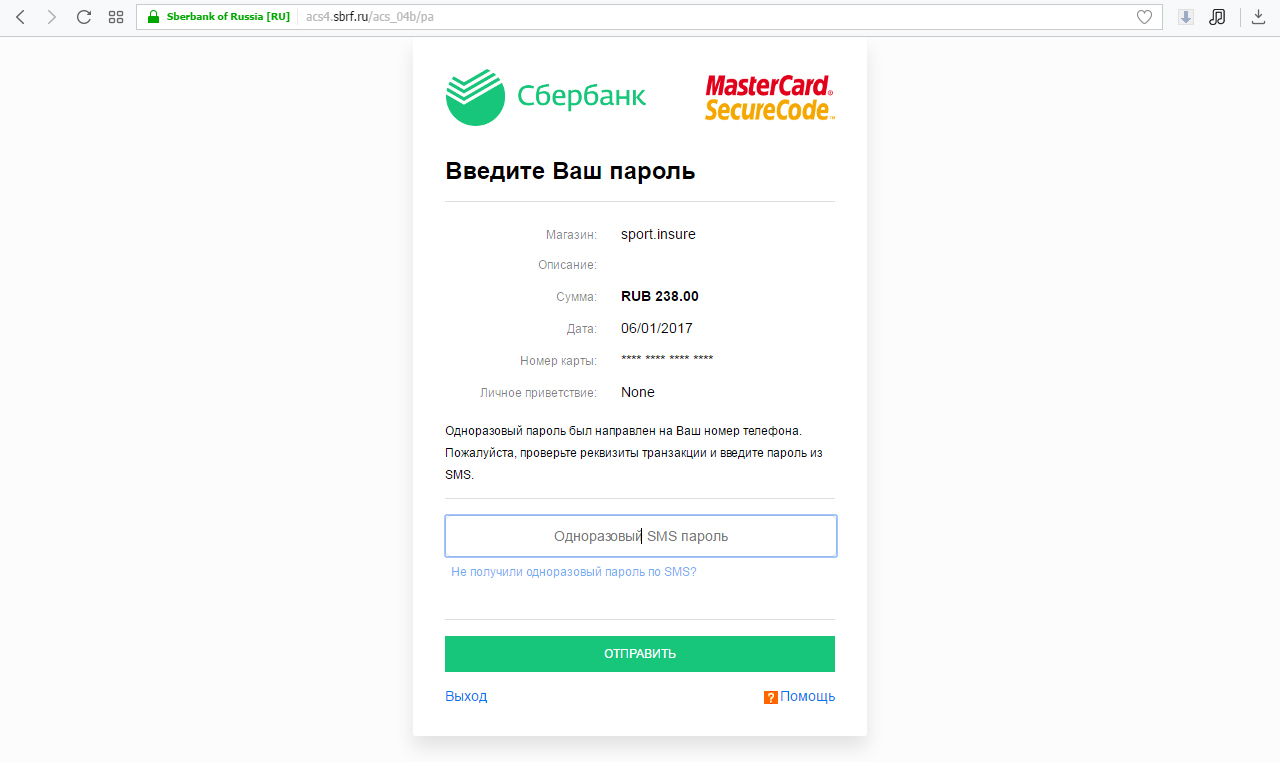Click the browser forward arrow
The width and height of the screenshot is (1280, 762).
tap(52, 17)
